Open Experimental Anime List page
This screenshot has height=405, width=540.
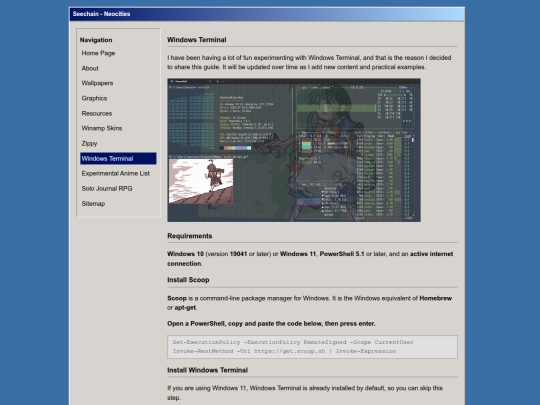pyautogui.click(x=115, y=173)
